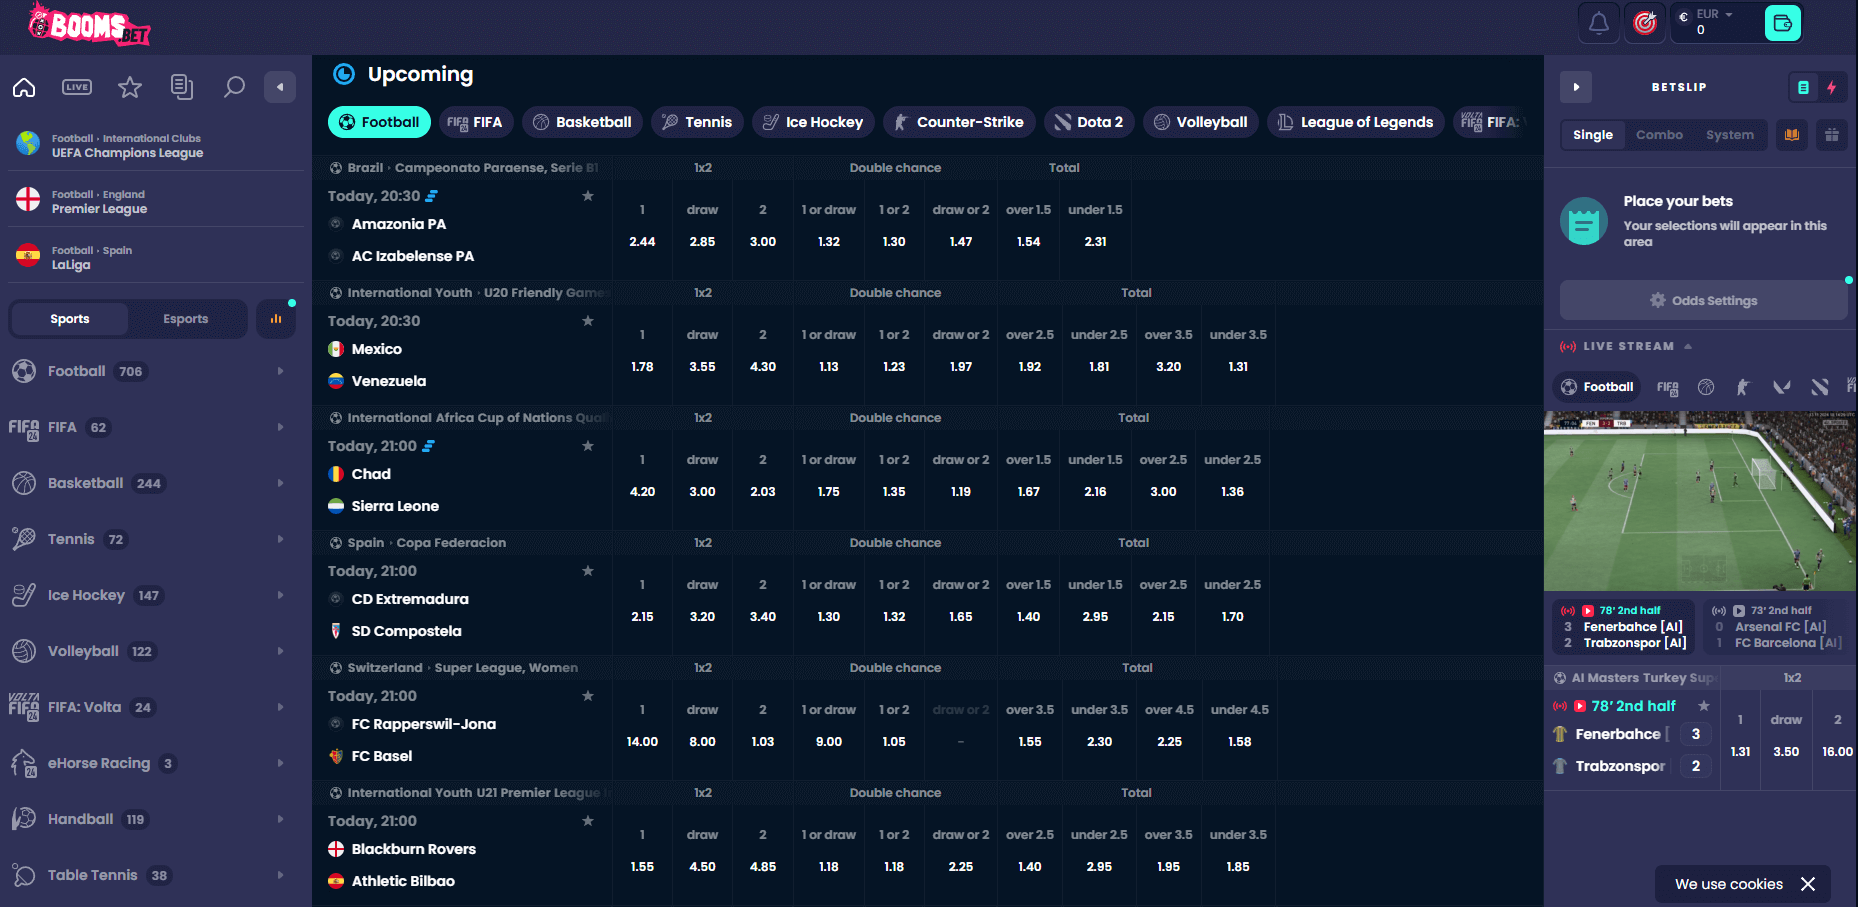Open Odds Settings button
The height and width of the screenshot is (907, 1858).
tap(1703, 300)
